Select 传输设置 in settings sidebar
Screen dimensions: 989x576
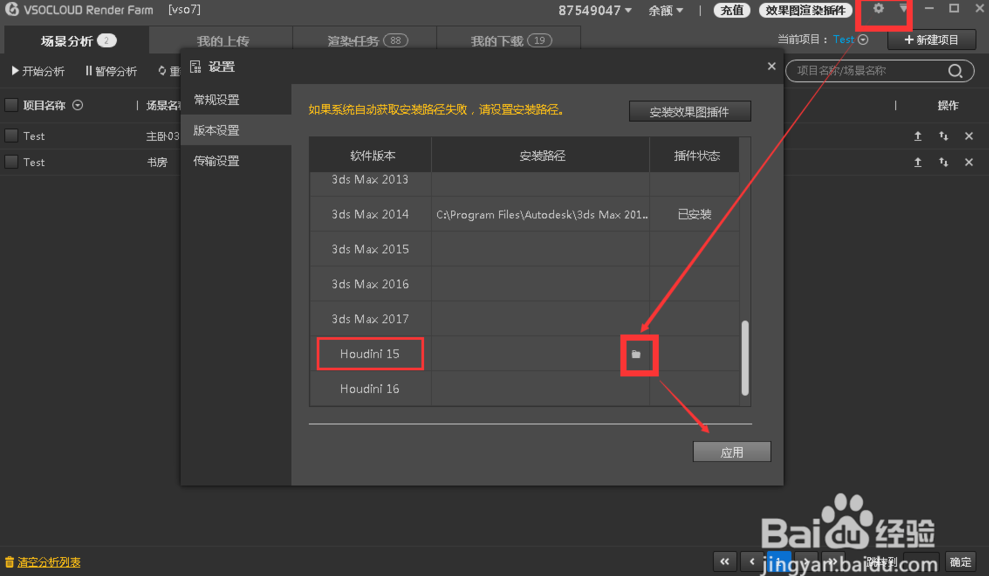tap(236, 161)
